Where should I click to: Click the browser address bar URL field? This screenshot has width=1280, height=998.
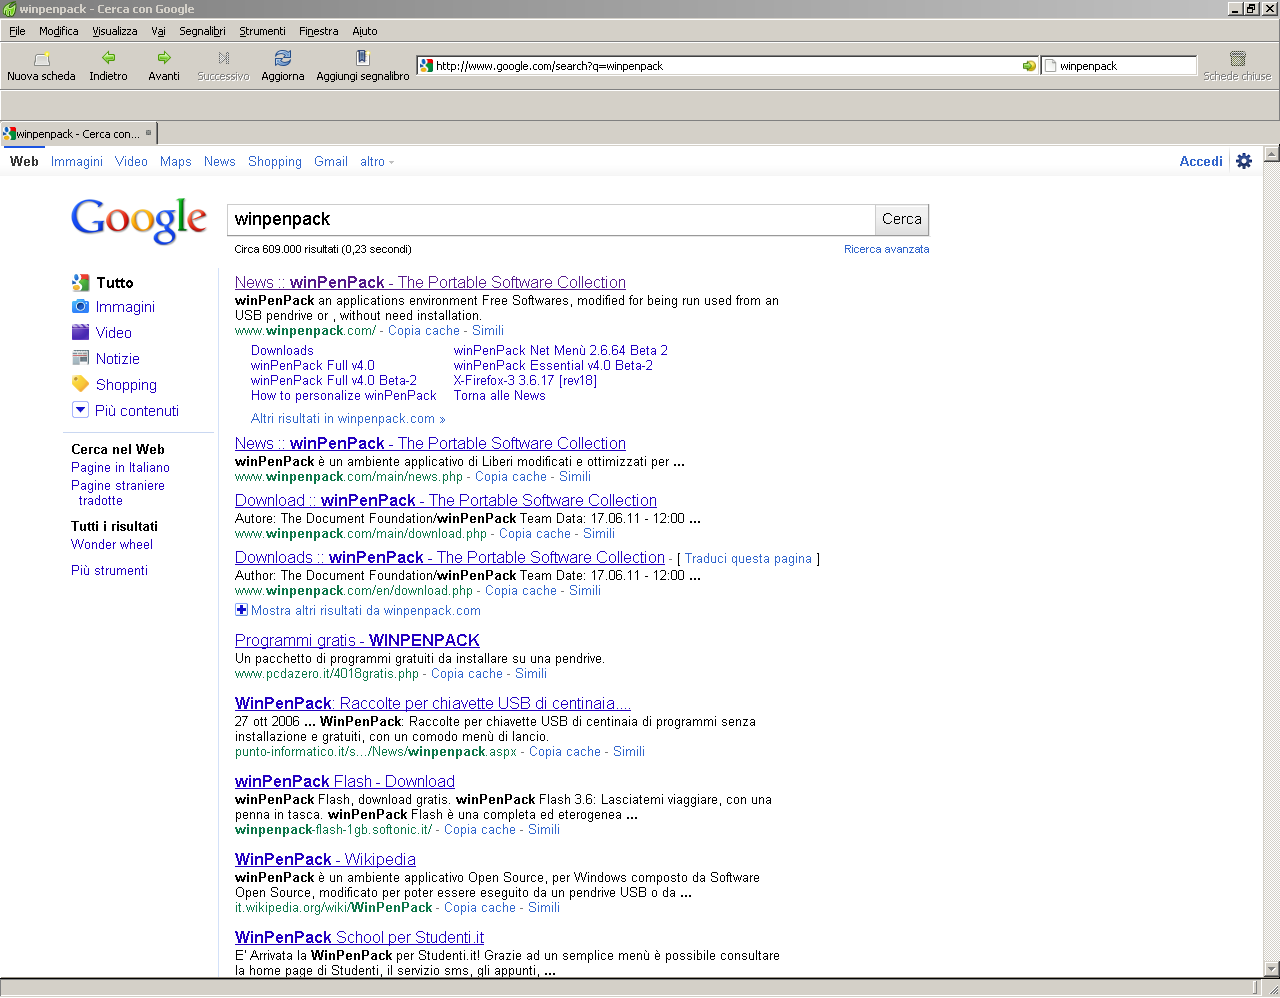(x=727, y=66)
